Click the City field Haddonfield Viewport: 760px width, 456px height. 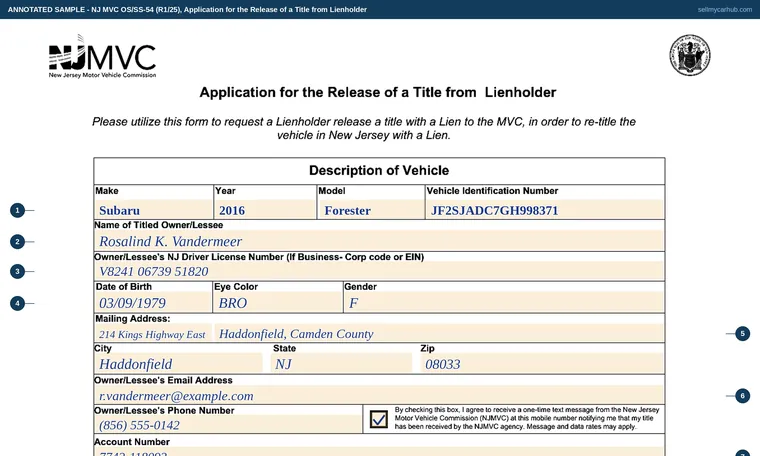pyautogui.click(x=178, y=363)
